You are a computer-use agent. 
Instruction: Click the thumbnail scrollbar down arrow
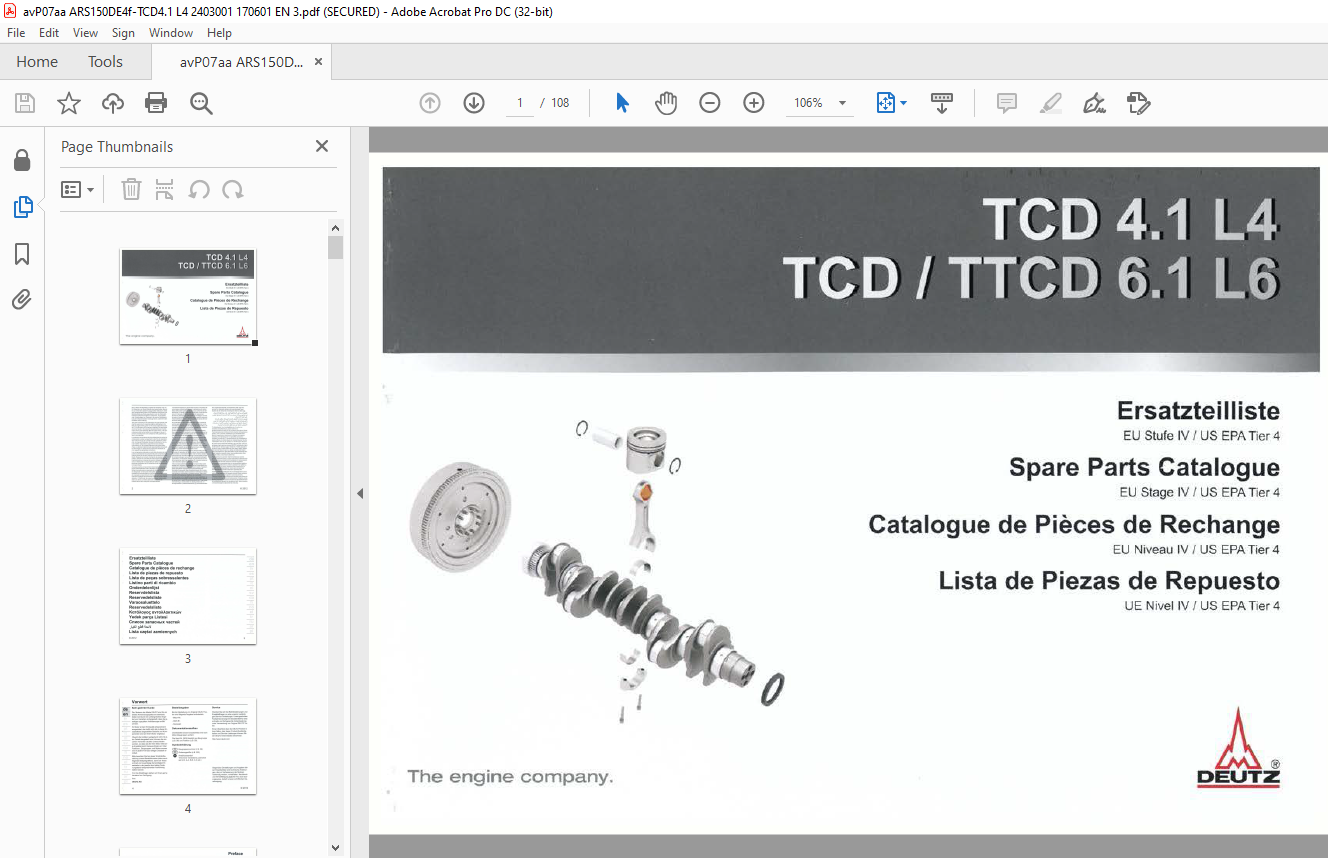336,848
